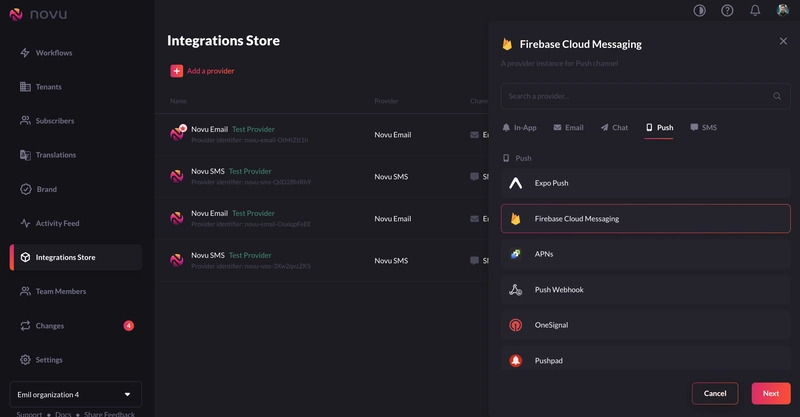The height and width of the screenshot is (417, 800).
Task: Click the Cancel button
Action: tap(715, 394)
